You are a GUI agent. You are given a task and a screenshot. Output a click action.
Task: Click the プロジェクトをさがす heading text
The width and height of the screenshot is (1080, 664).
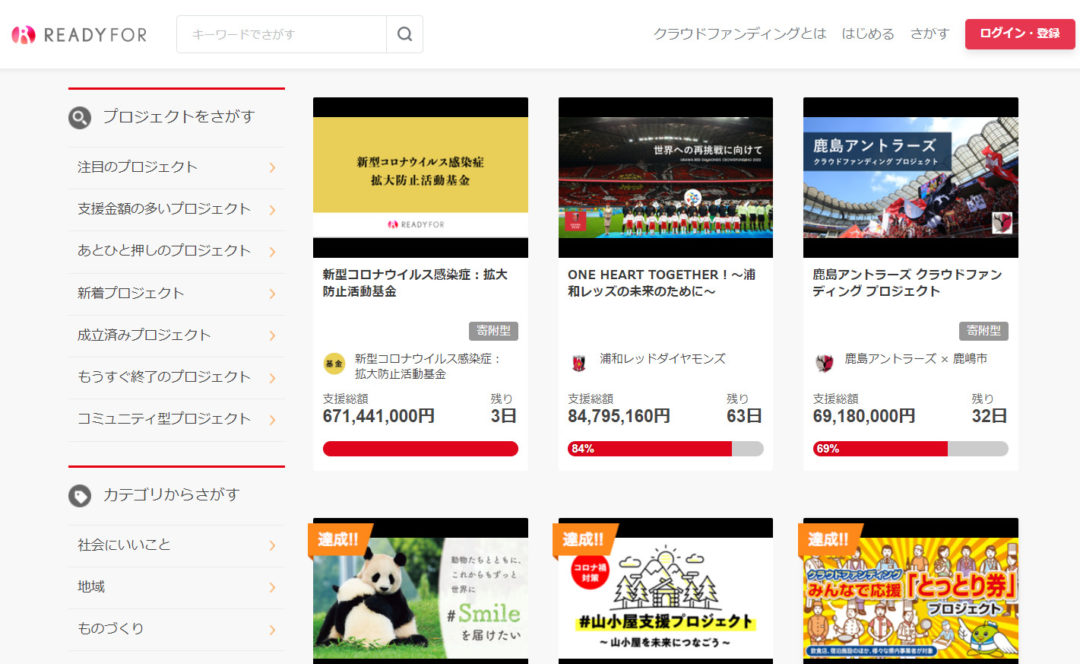tap(179, 117)
